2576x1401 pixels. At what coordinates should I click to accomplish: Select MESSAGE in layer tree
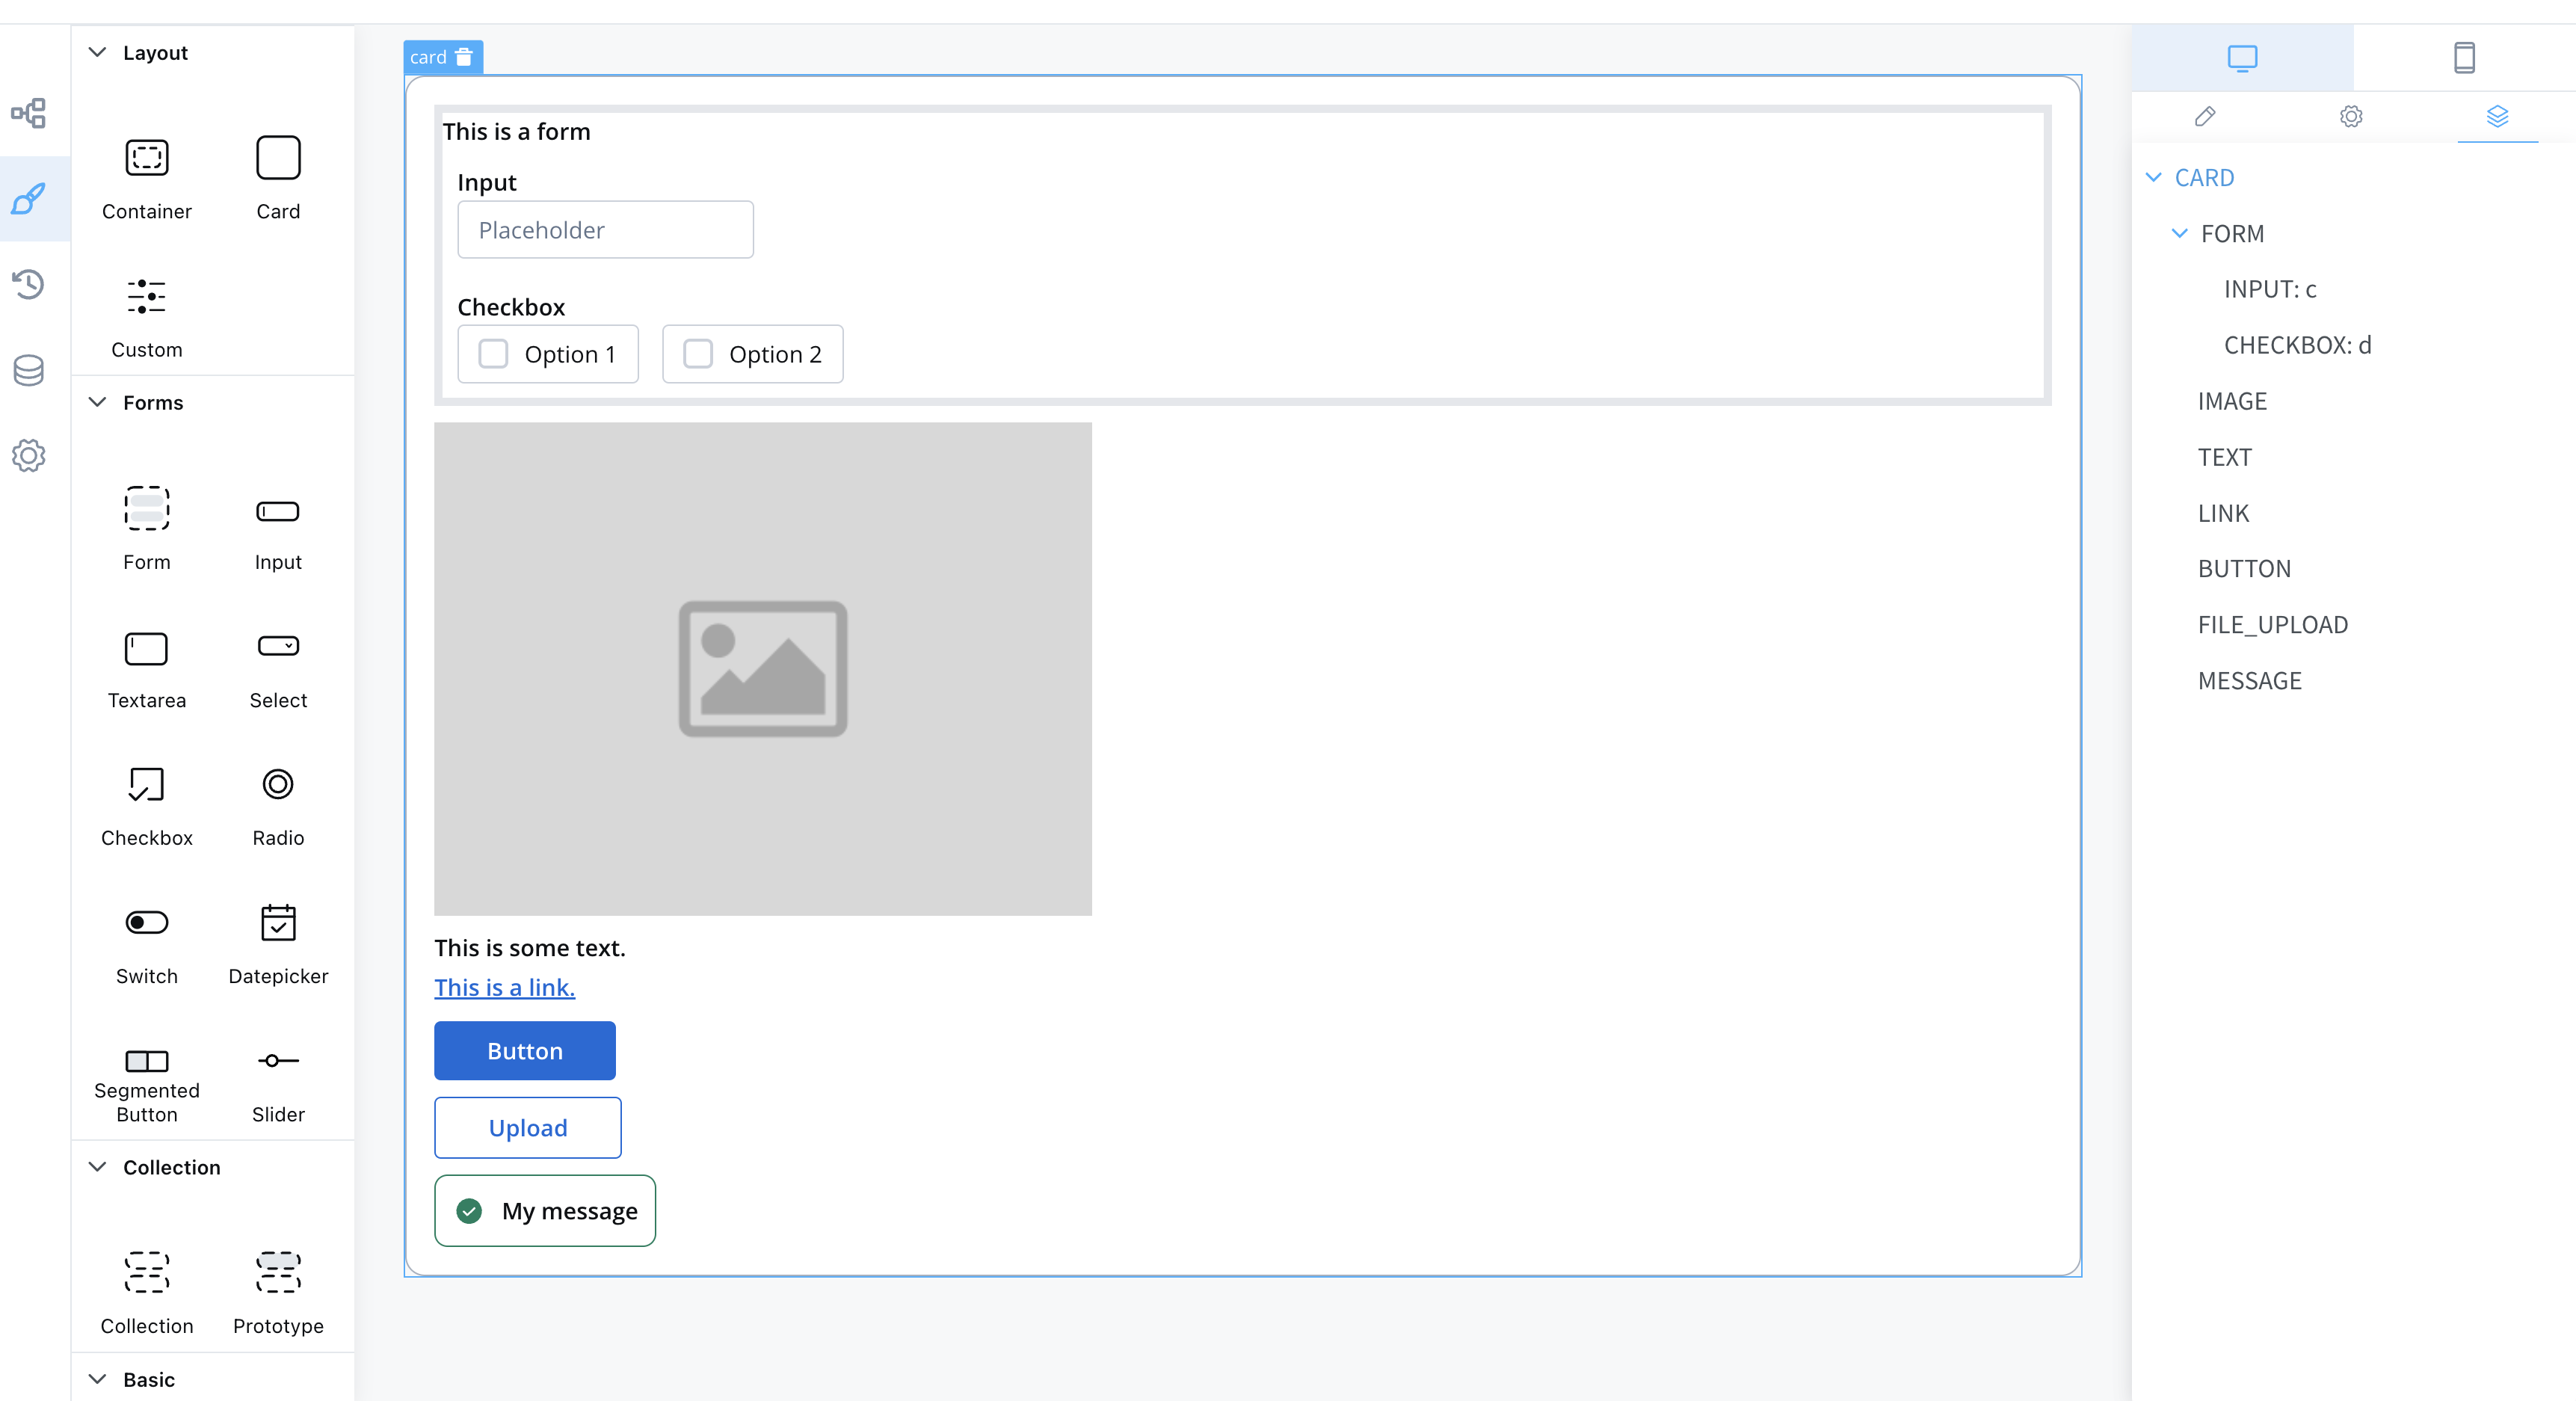[x=2250, y=680]
